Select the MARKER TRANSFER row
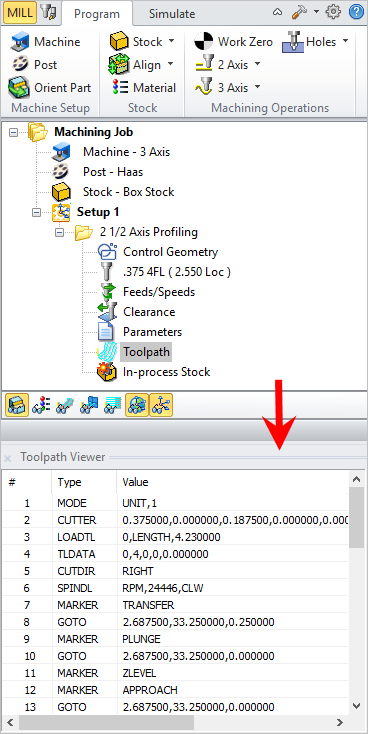 click(175, 605)
